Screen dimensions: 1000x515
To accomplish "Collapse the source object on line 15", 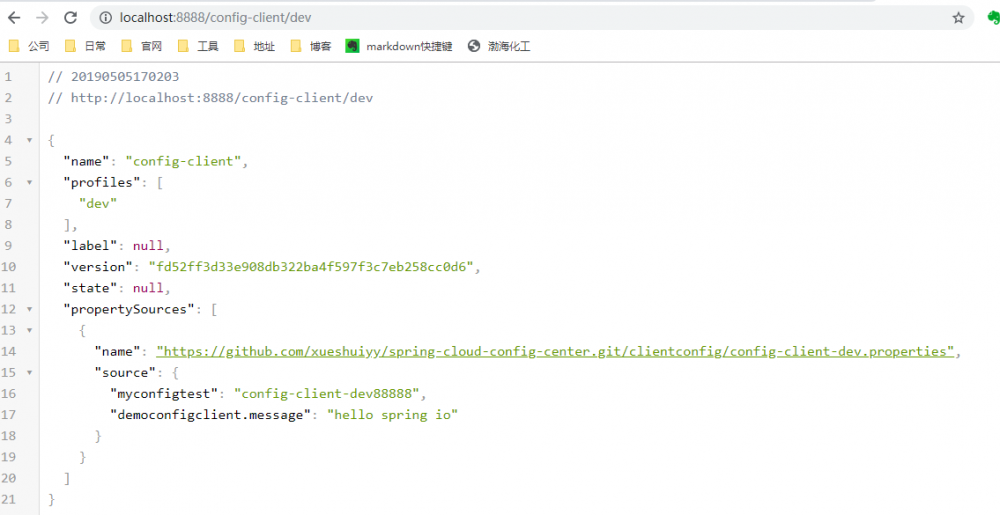I will 29,372.
